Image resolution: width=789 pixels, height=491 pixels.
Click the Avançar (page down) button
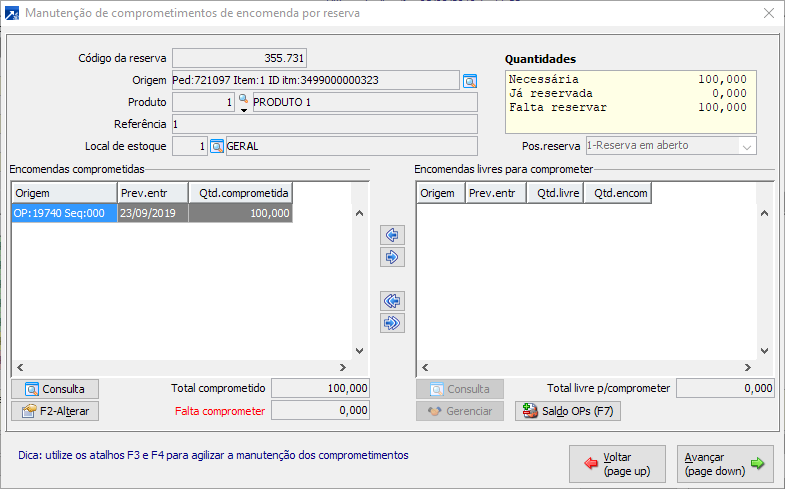(x=725, y=464)
